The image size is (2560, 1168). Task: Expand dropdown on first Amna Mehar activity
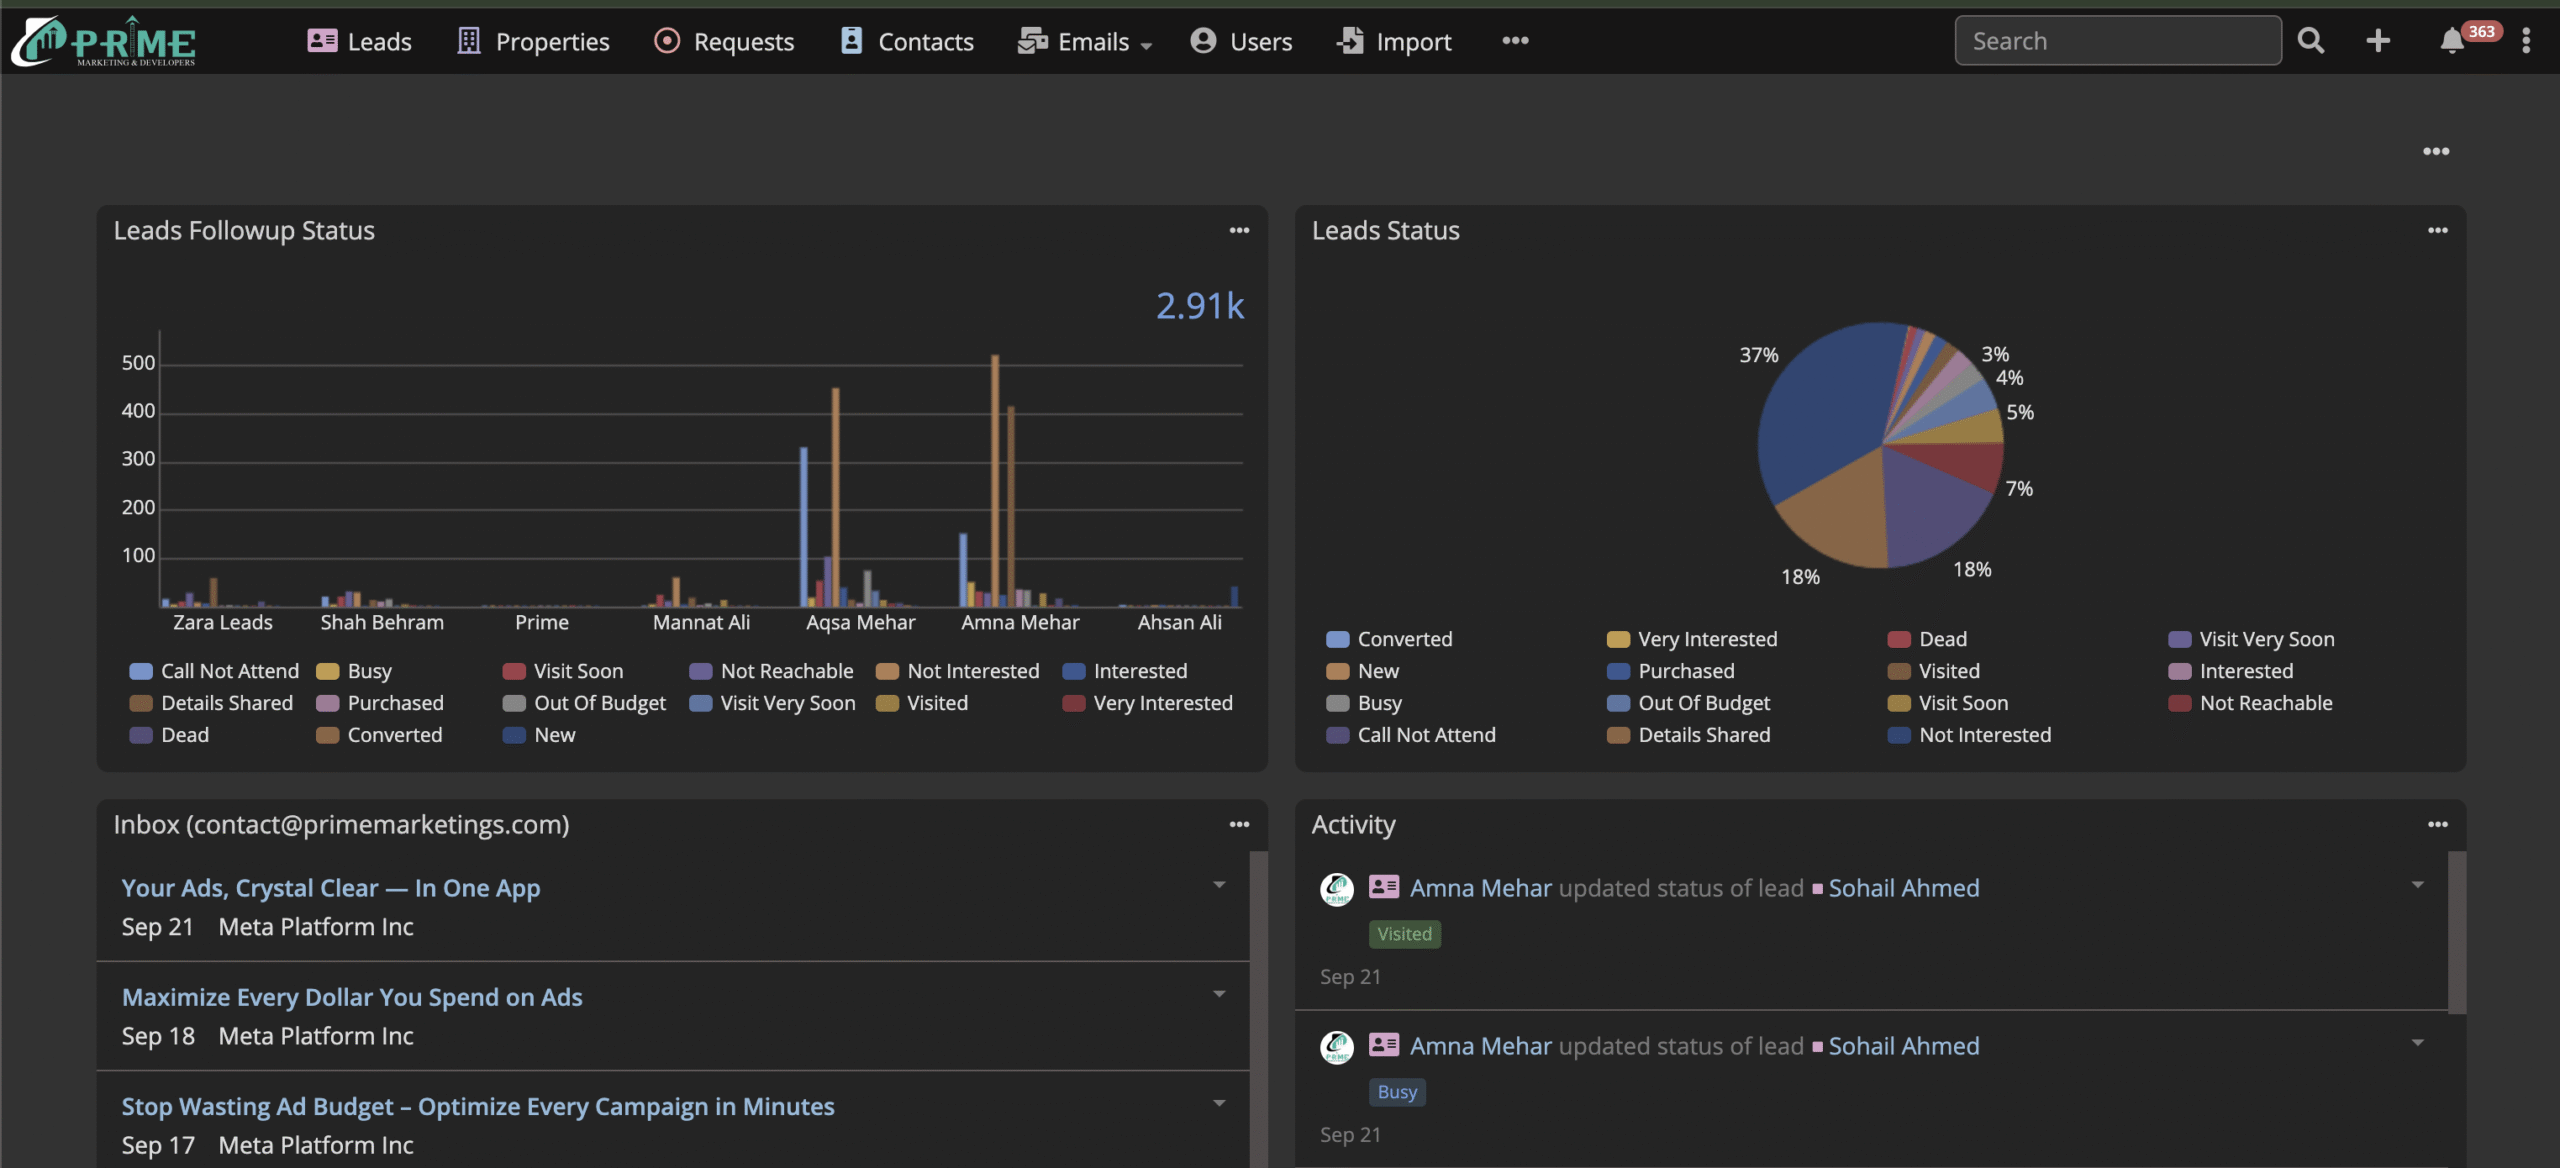coord(2417,885)
